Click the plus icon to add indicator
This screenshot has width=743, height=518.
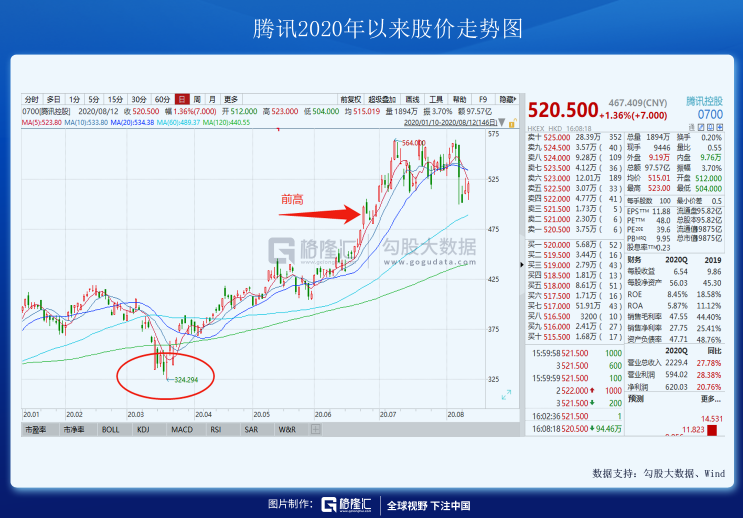[x=316, y=430]
